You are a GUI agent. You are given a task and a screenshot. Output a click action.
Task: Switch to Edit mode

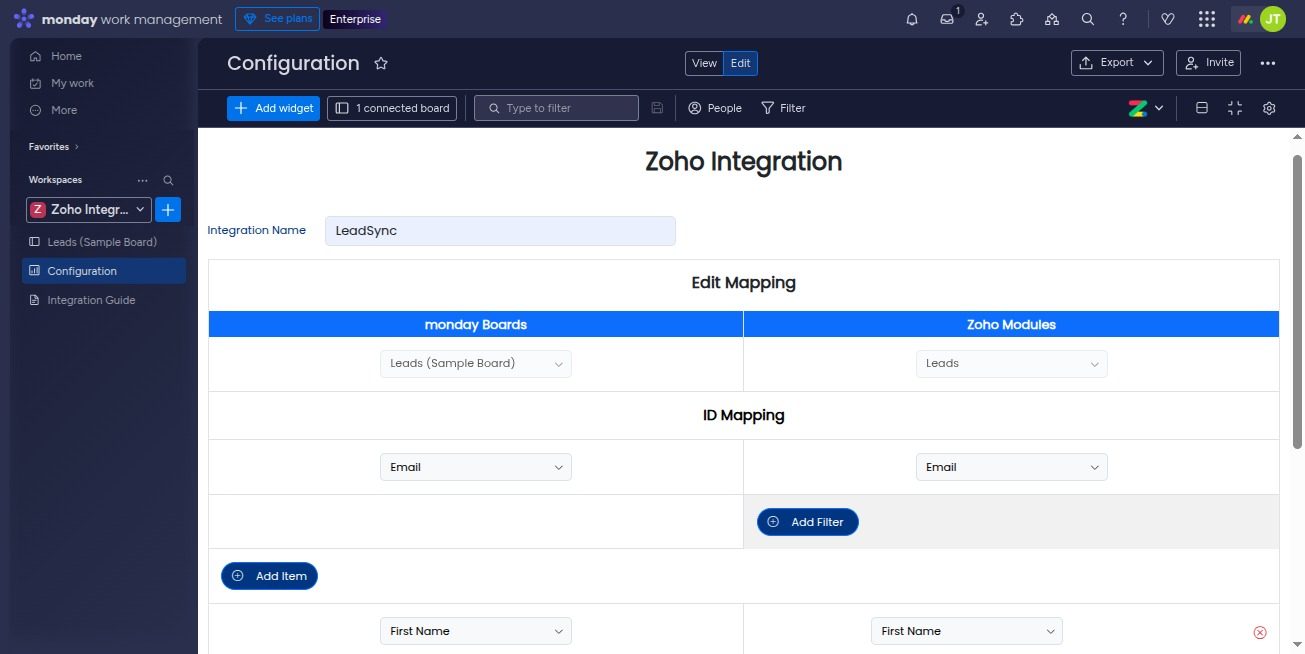pyautogui.click(x=740, y=63)
